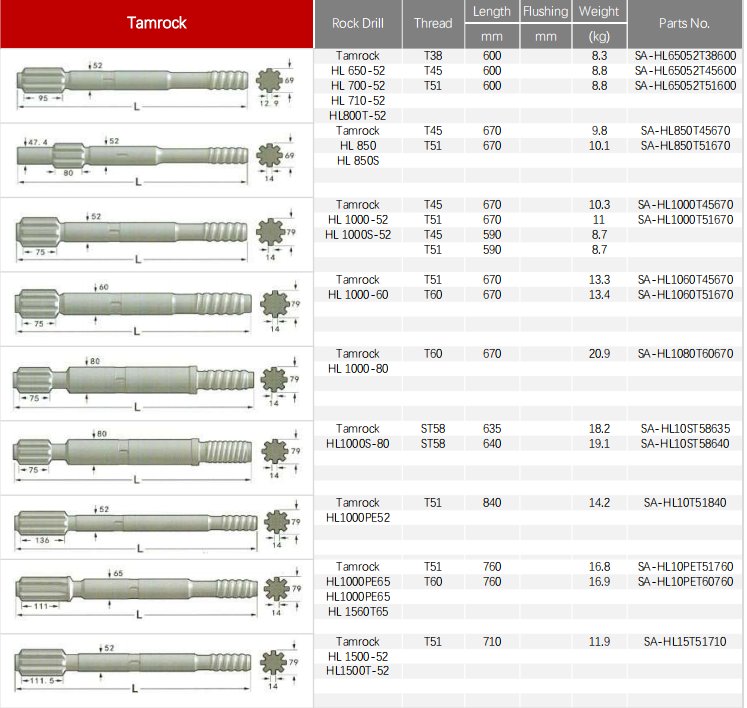Screen dimensions: 747x708
Task: Select part number SA-HL10ST58635
Action: coord(685,429)
